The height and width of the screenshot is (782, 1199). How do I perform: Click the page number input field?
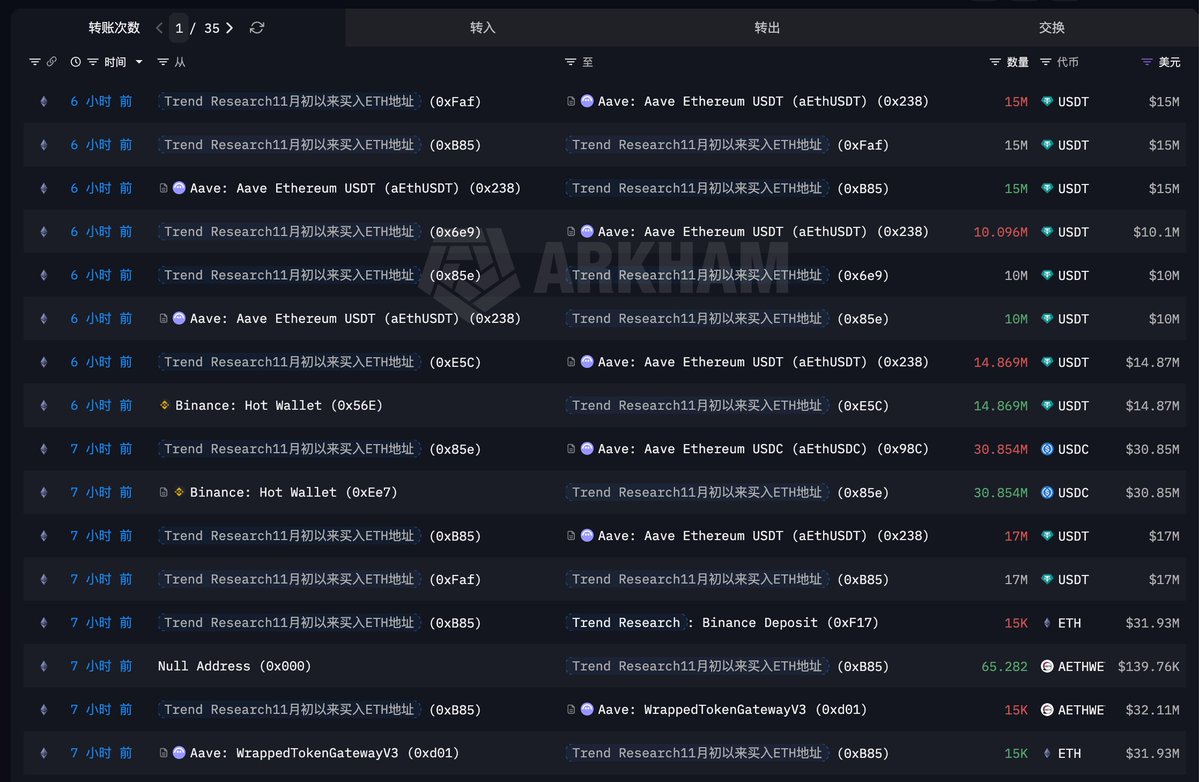pyautogui.click(x=180, y=28)
